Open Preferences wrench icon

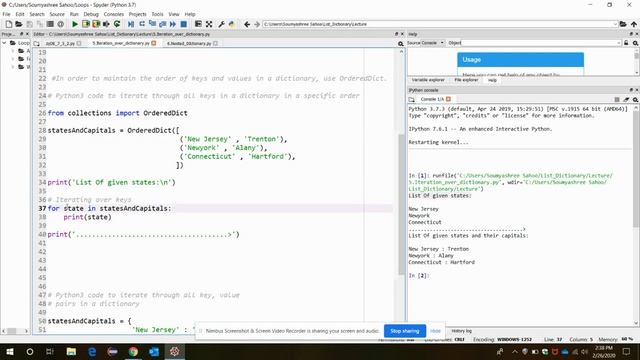coord(221,24)
